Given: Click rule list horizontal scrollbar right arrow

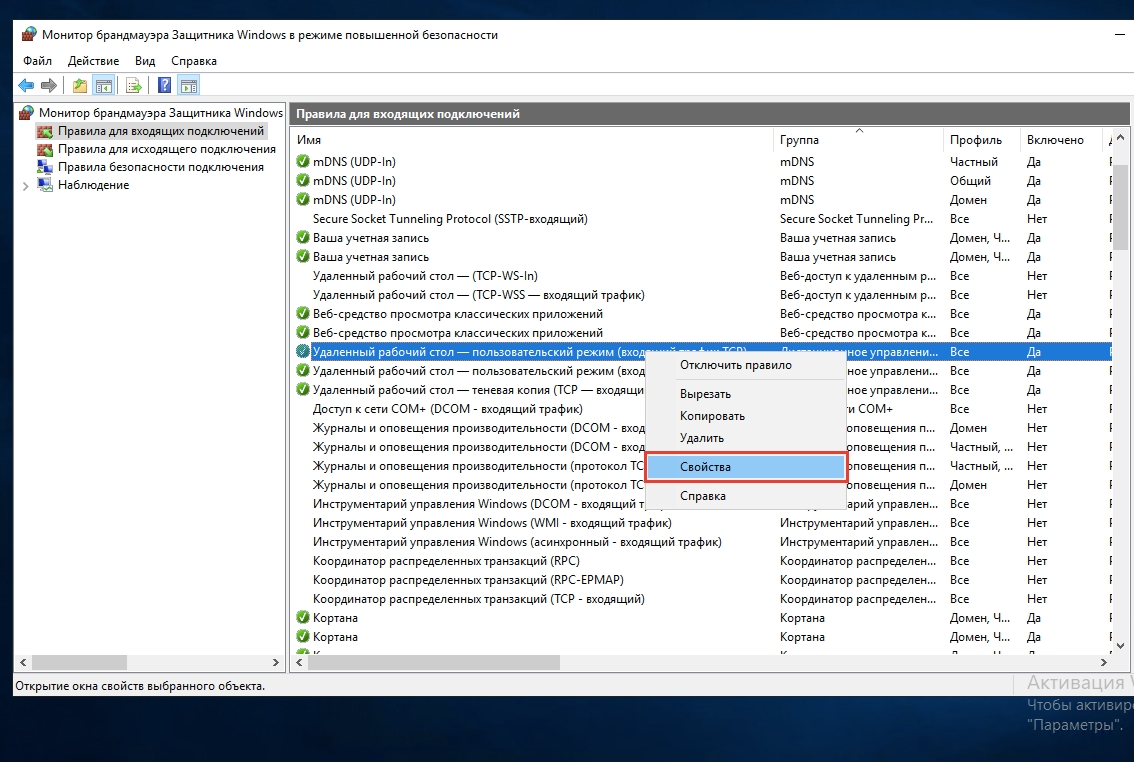Looking at the screenshot, I should pos(1103,662).
